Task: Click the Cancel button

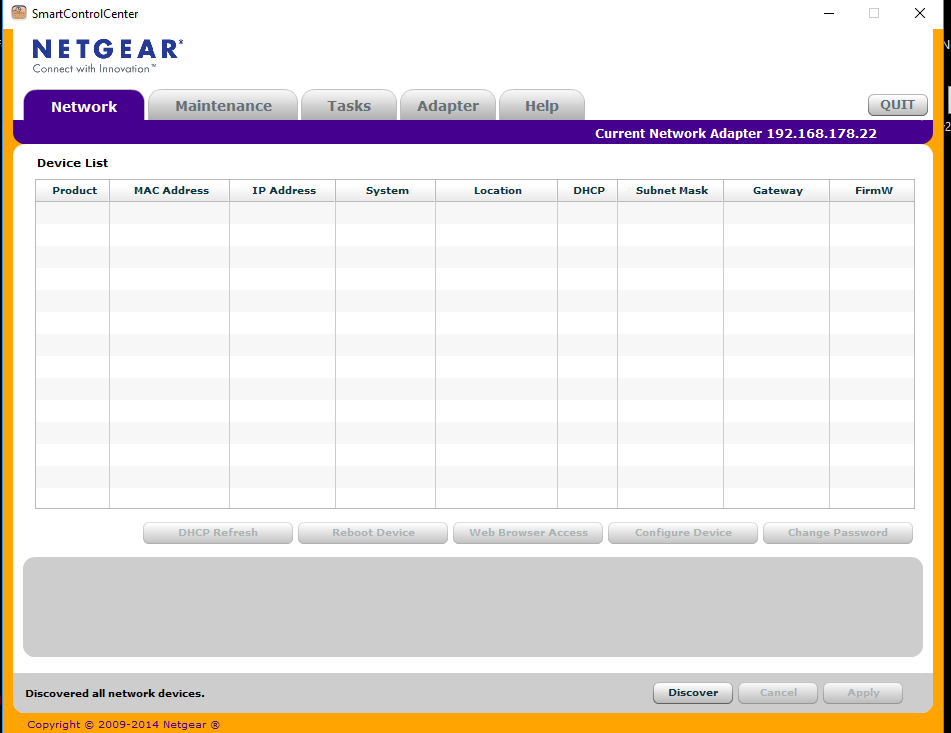Action: tap(778, 693)
